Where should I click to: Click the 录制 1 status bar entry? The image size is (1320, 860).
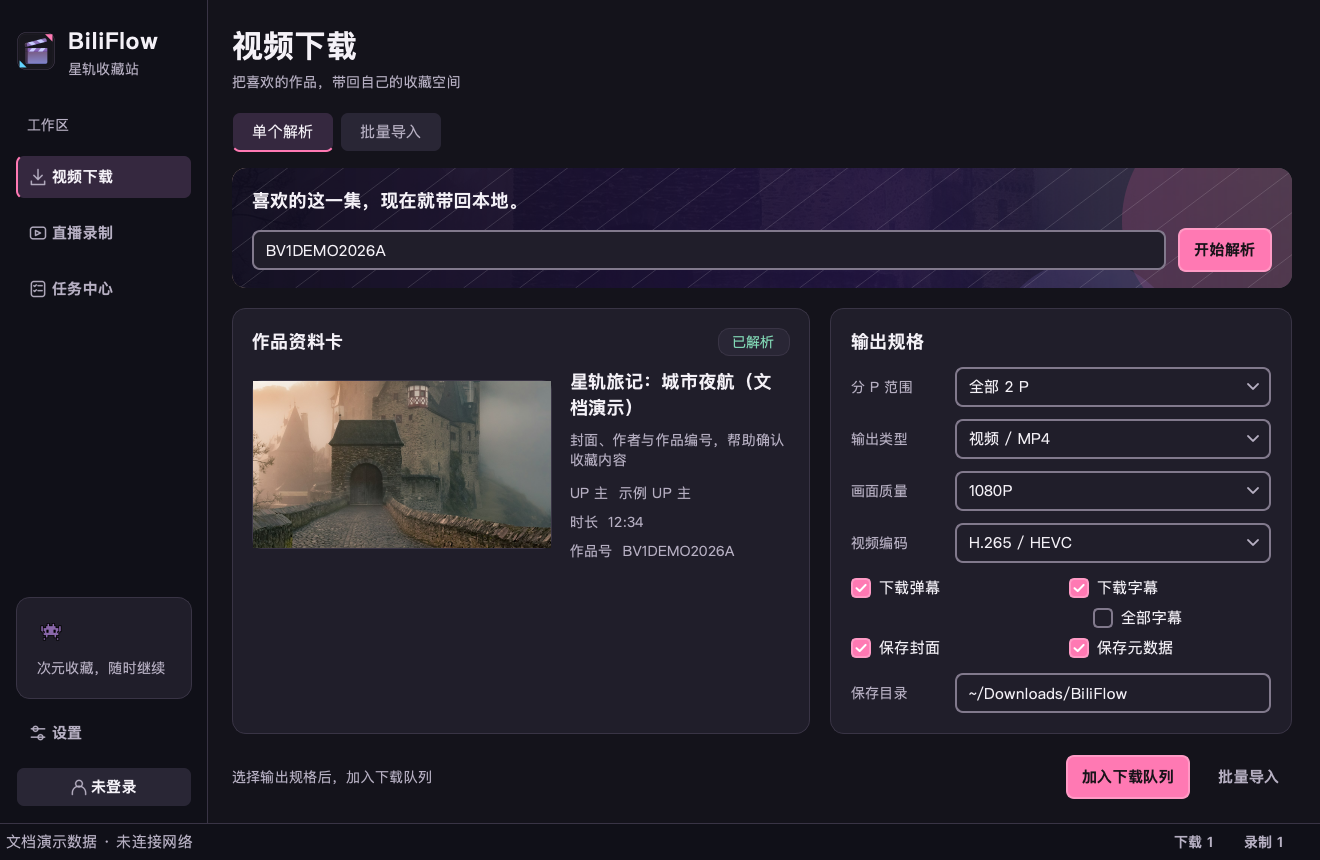(1264, 842)
